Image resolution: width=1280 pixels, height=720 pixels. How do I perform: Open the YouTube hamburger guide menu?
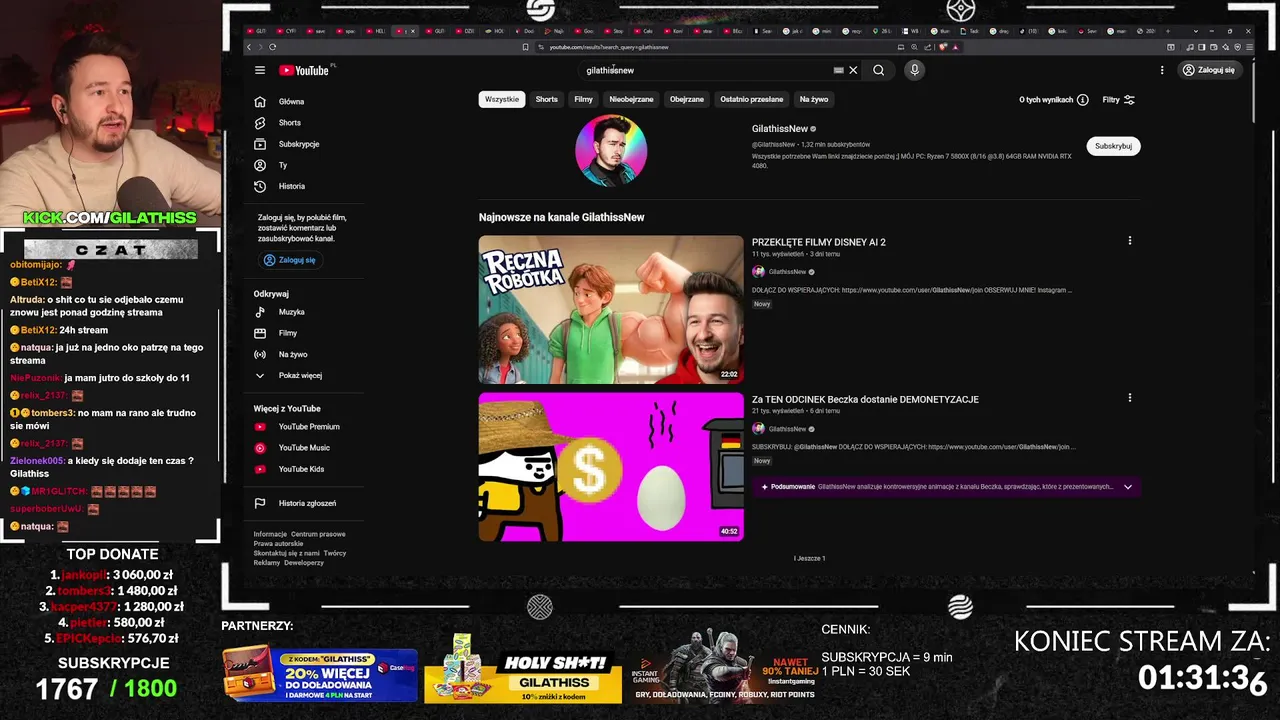point(260,70)
